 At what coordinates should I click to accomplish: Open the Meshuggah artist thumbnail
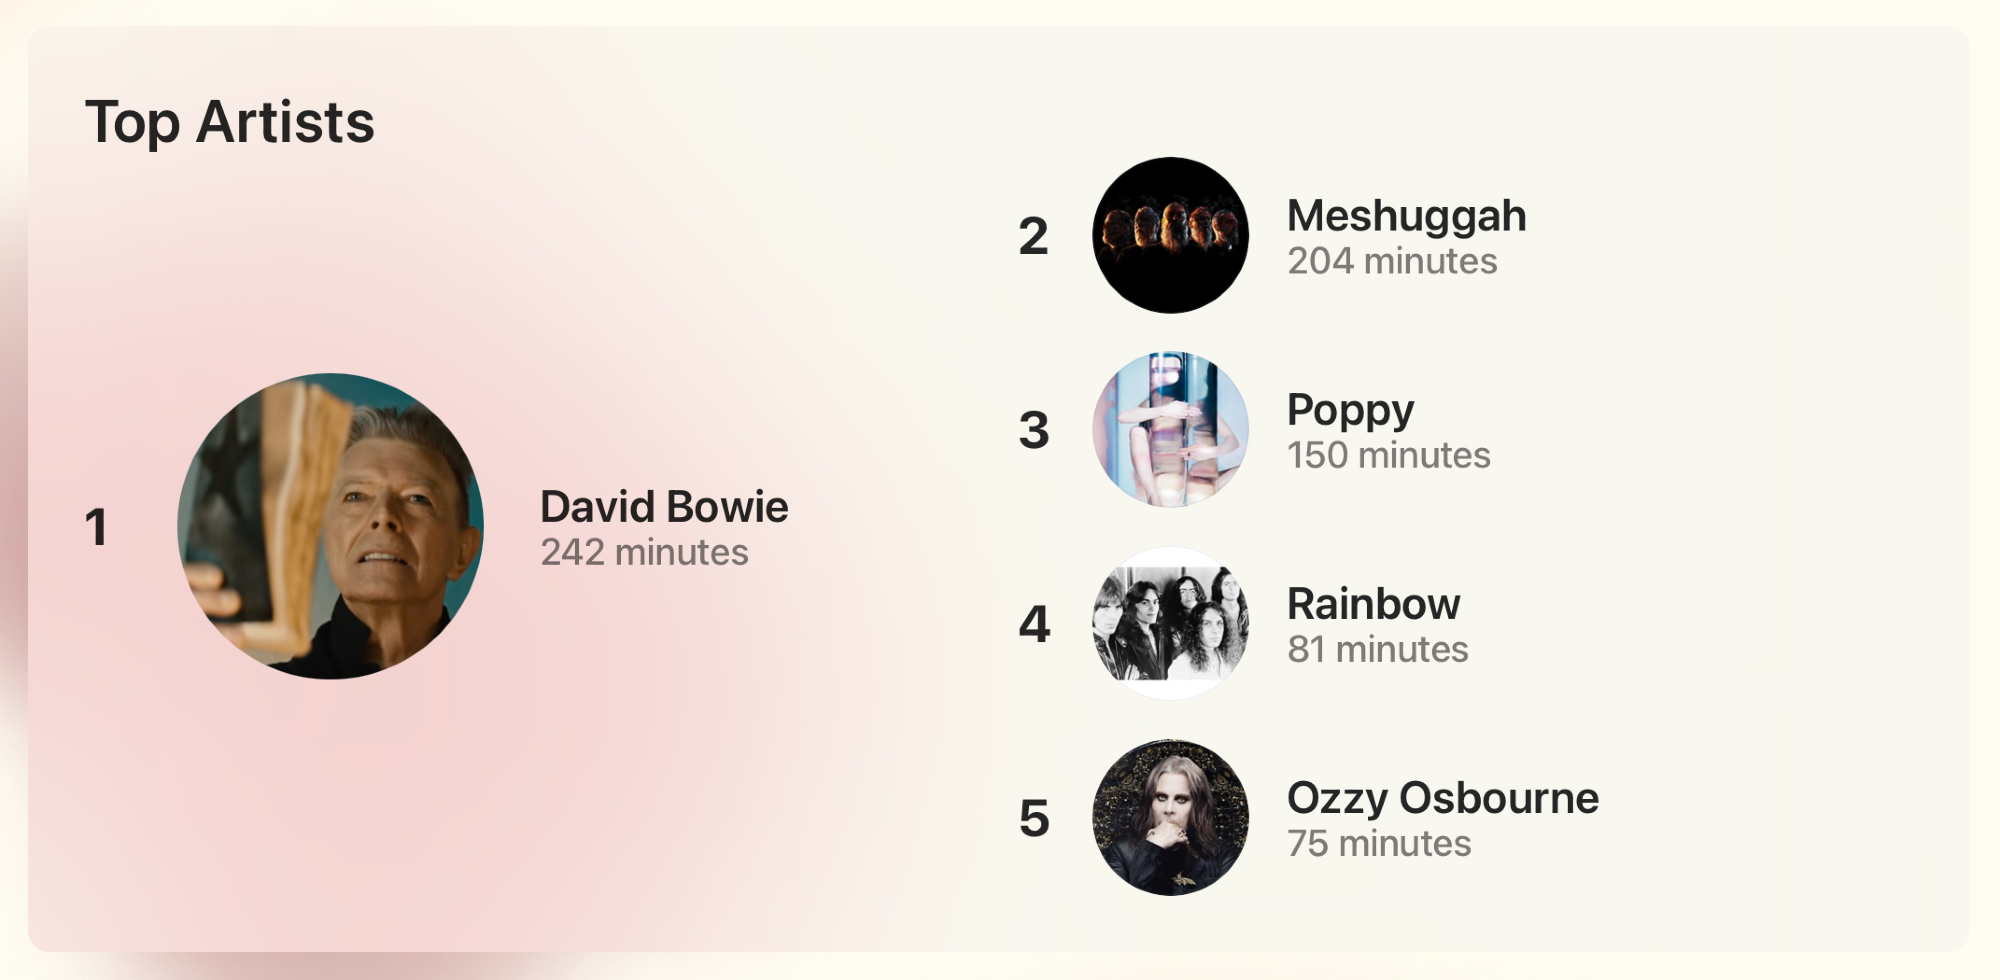(1170, 235)
